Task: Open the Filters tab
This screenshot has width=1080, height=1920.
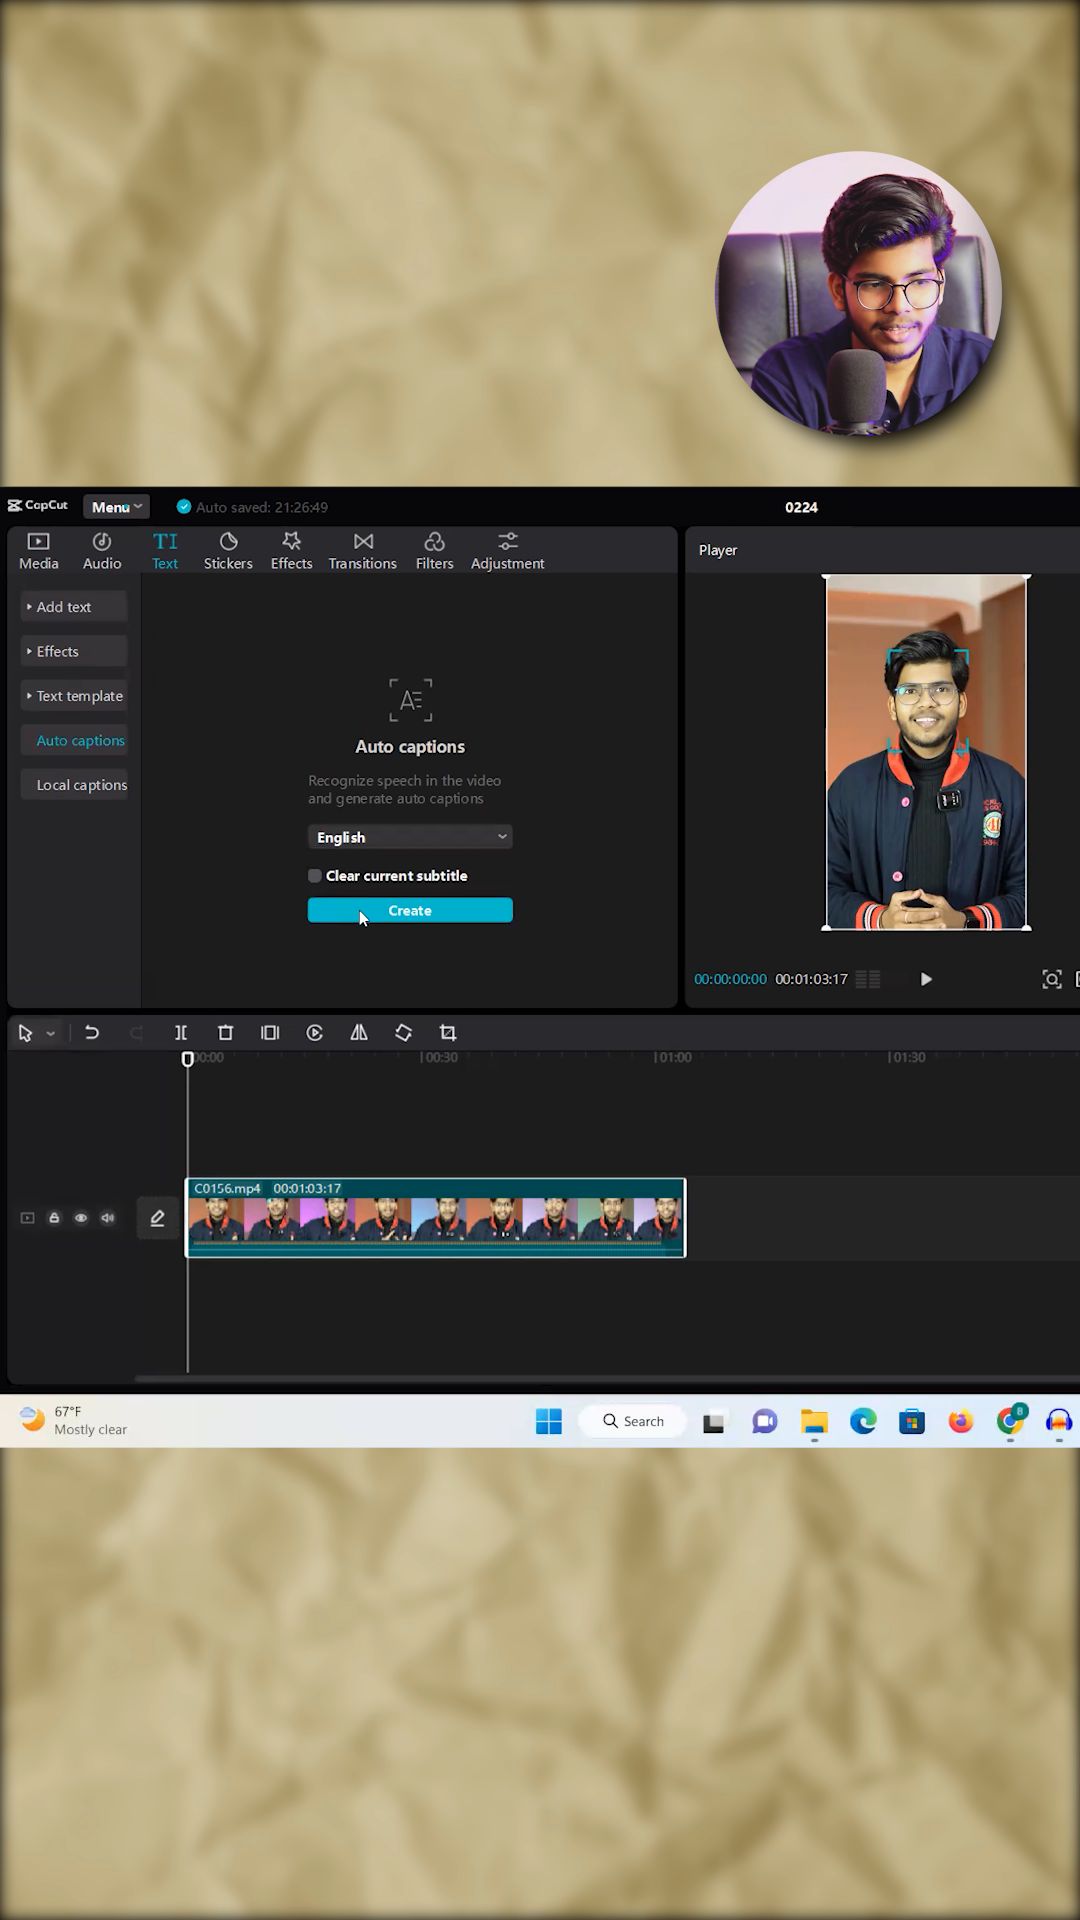Action: [x=434, y=551]
